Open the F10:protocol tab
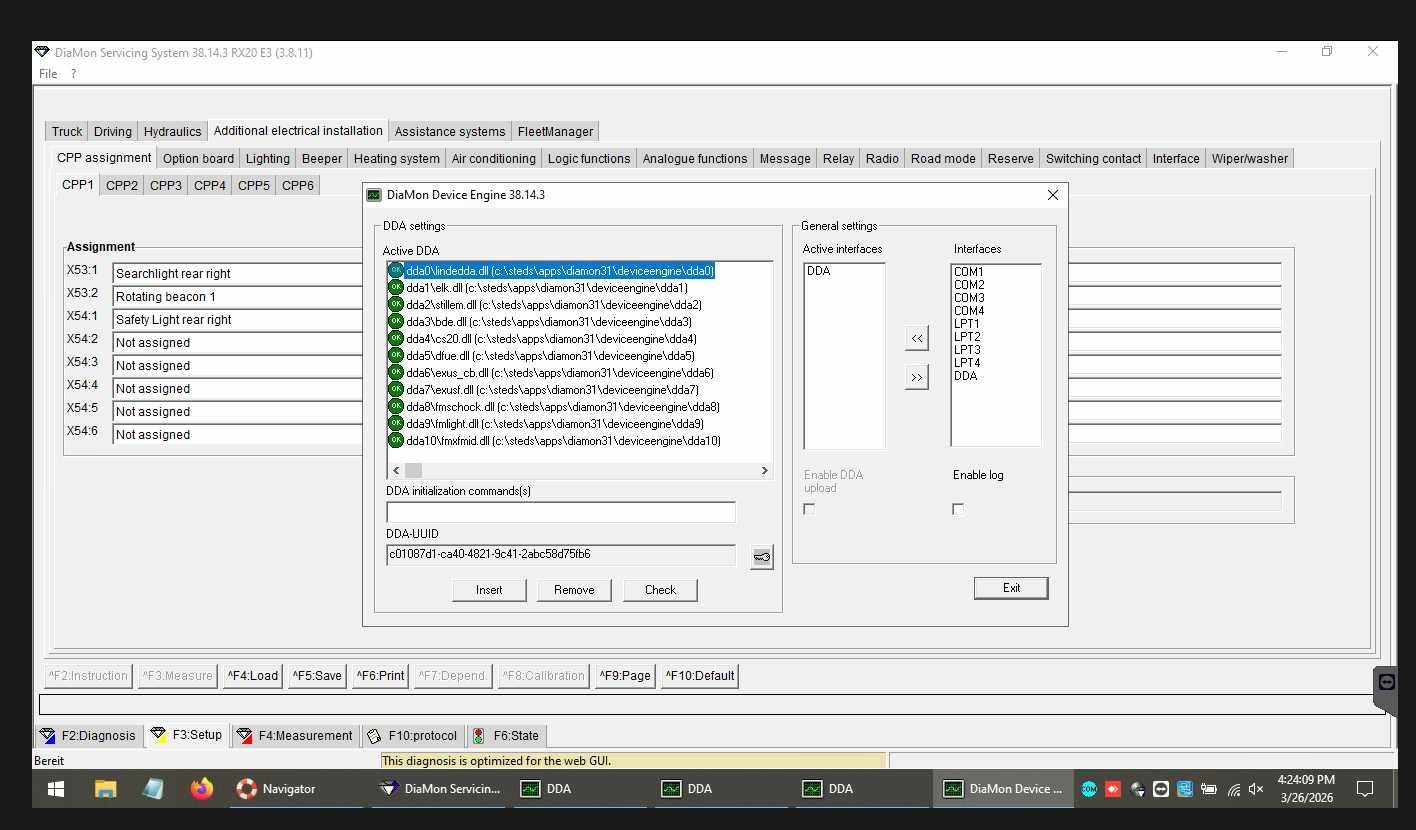This screenshot has width=1416, height=830. click(x=412, y=735)
